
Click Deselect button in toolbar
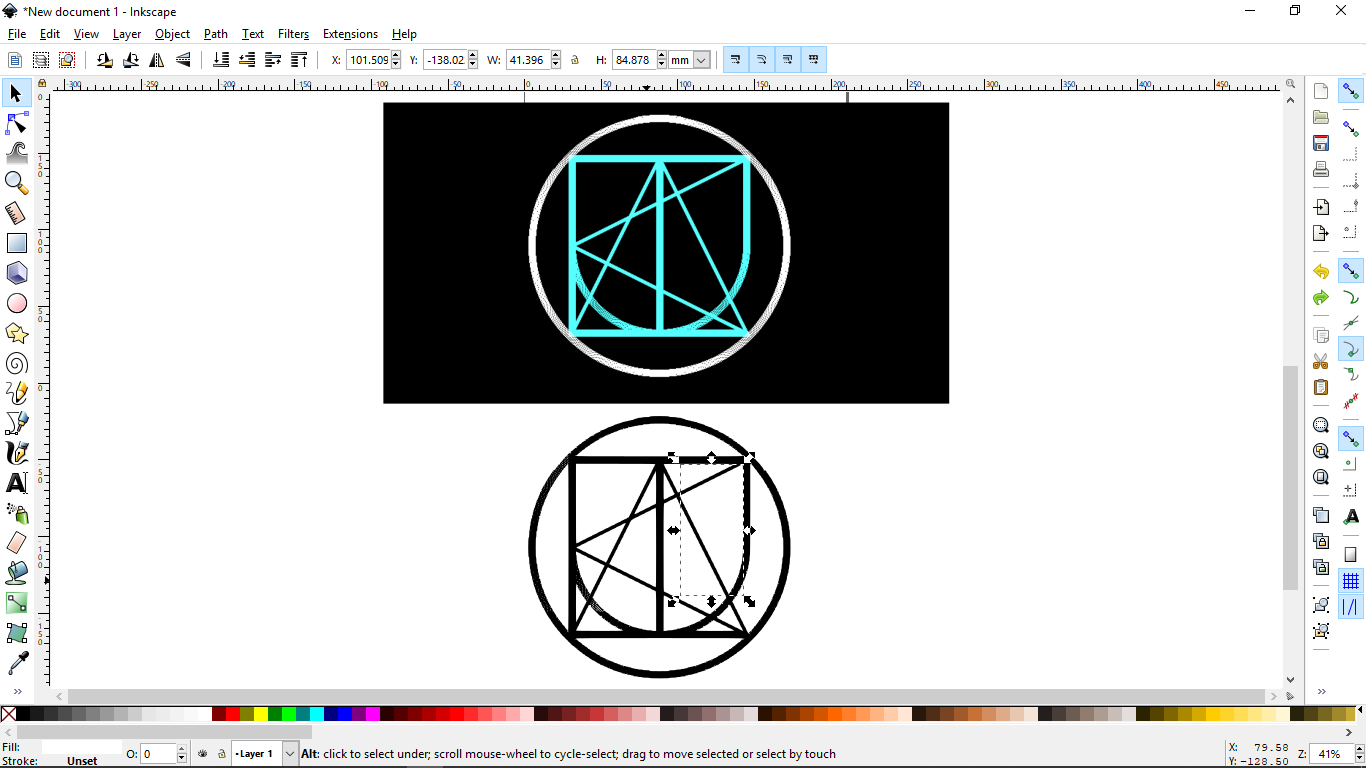click(67, 60)
